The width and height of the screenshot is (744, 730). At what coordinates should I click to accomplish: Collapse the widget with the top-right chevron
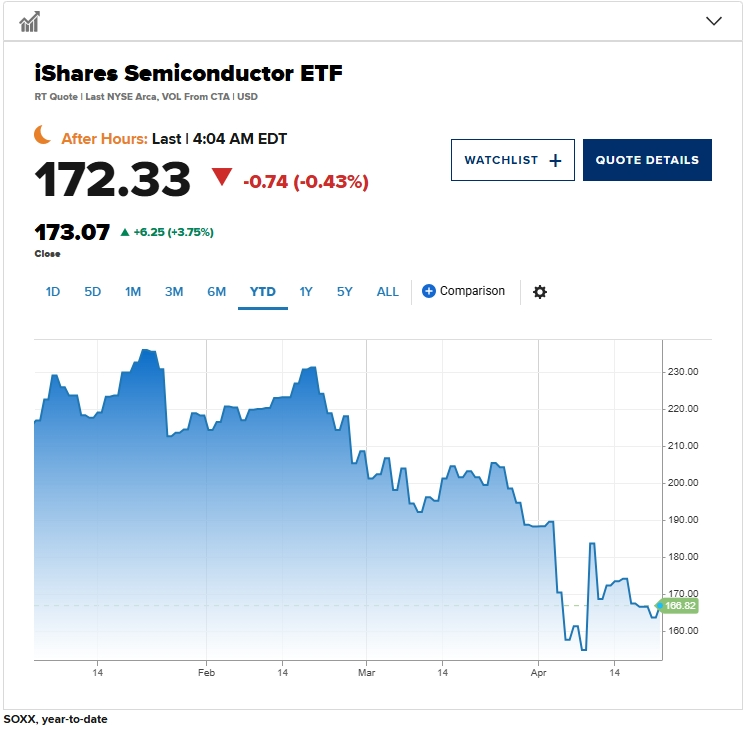(714, 21)
